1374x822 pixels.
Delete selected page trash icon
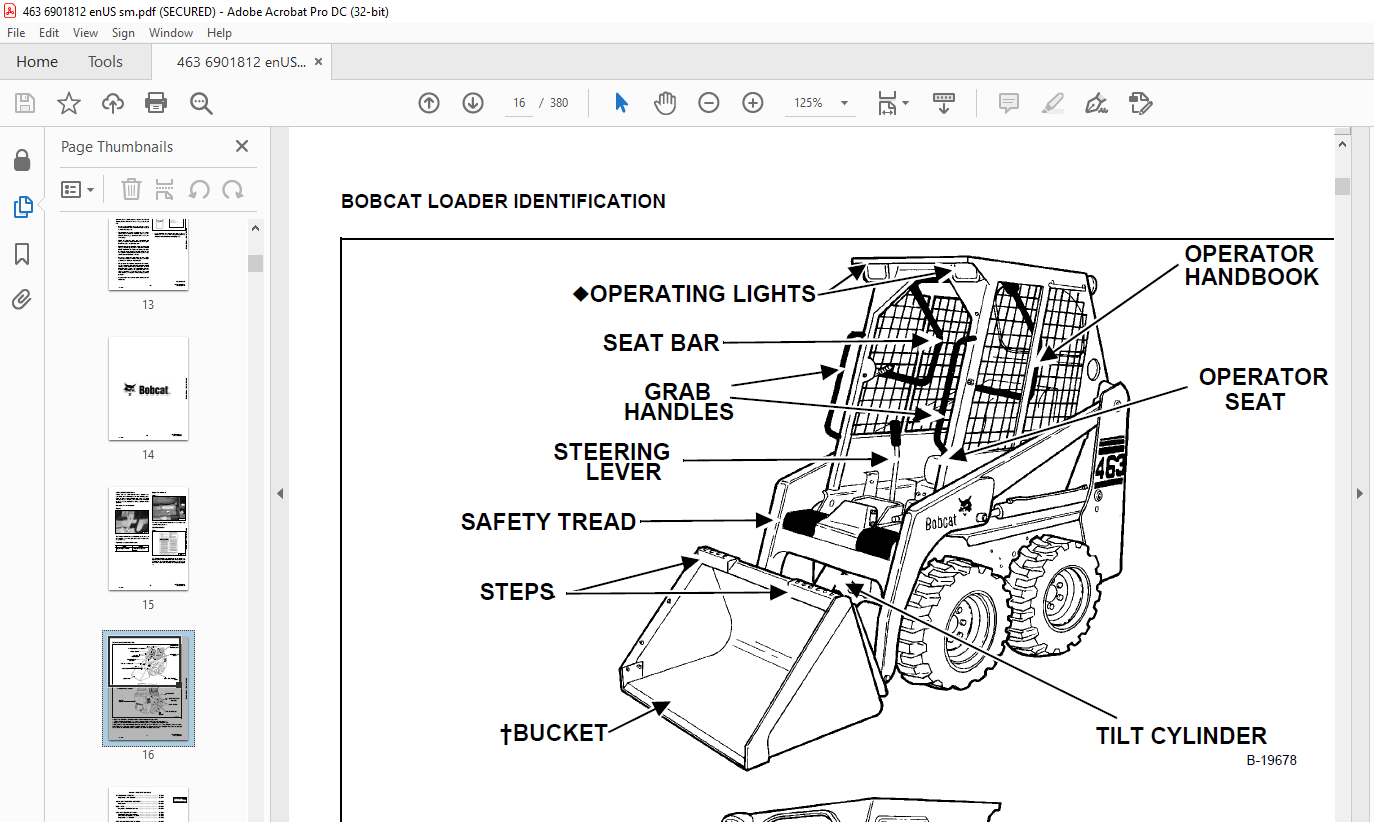tap(131, 189)
